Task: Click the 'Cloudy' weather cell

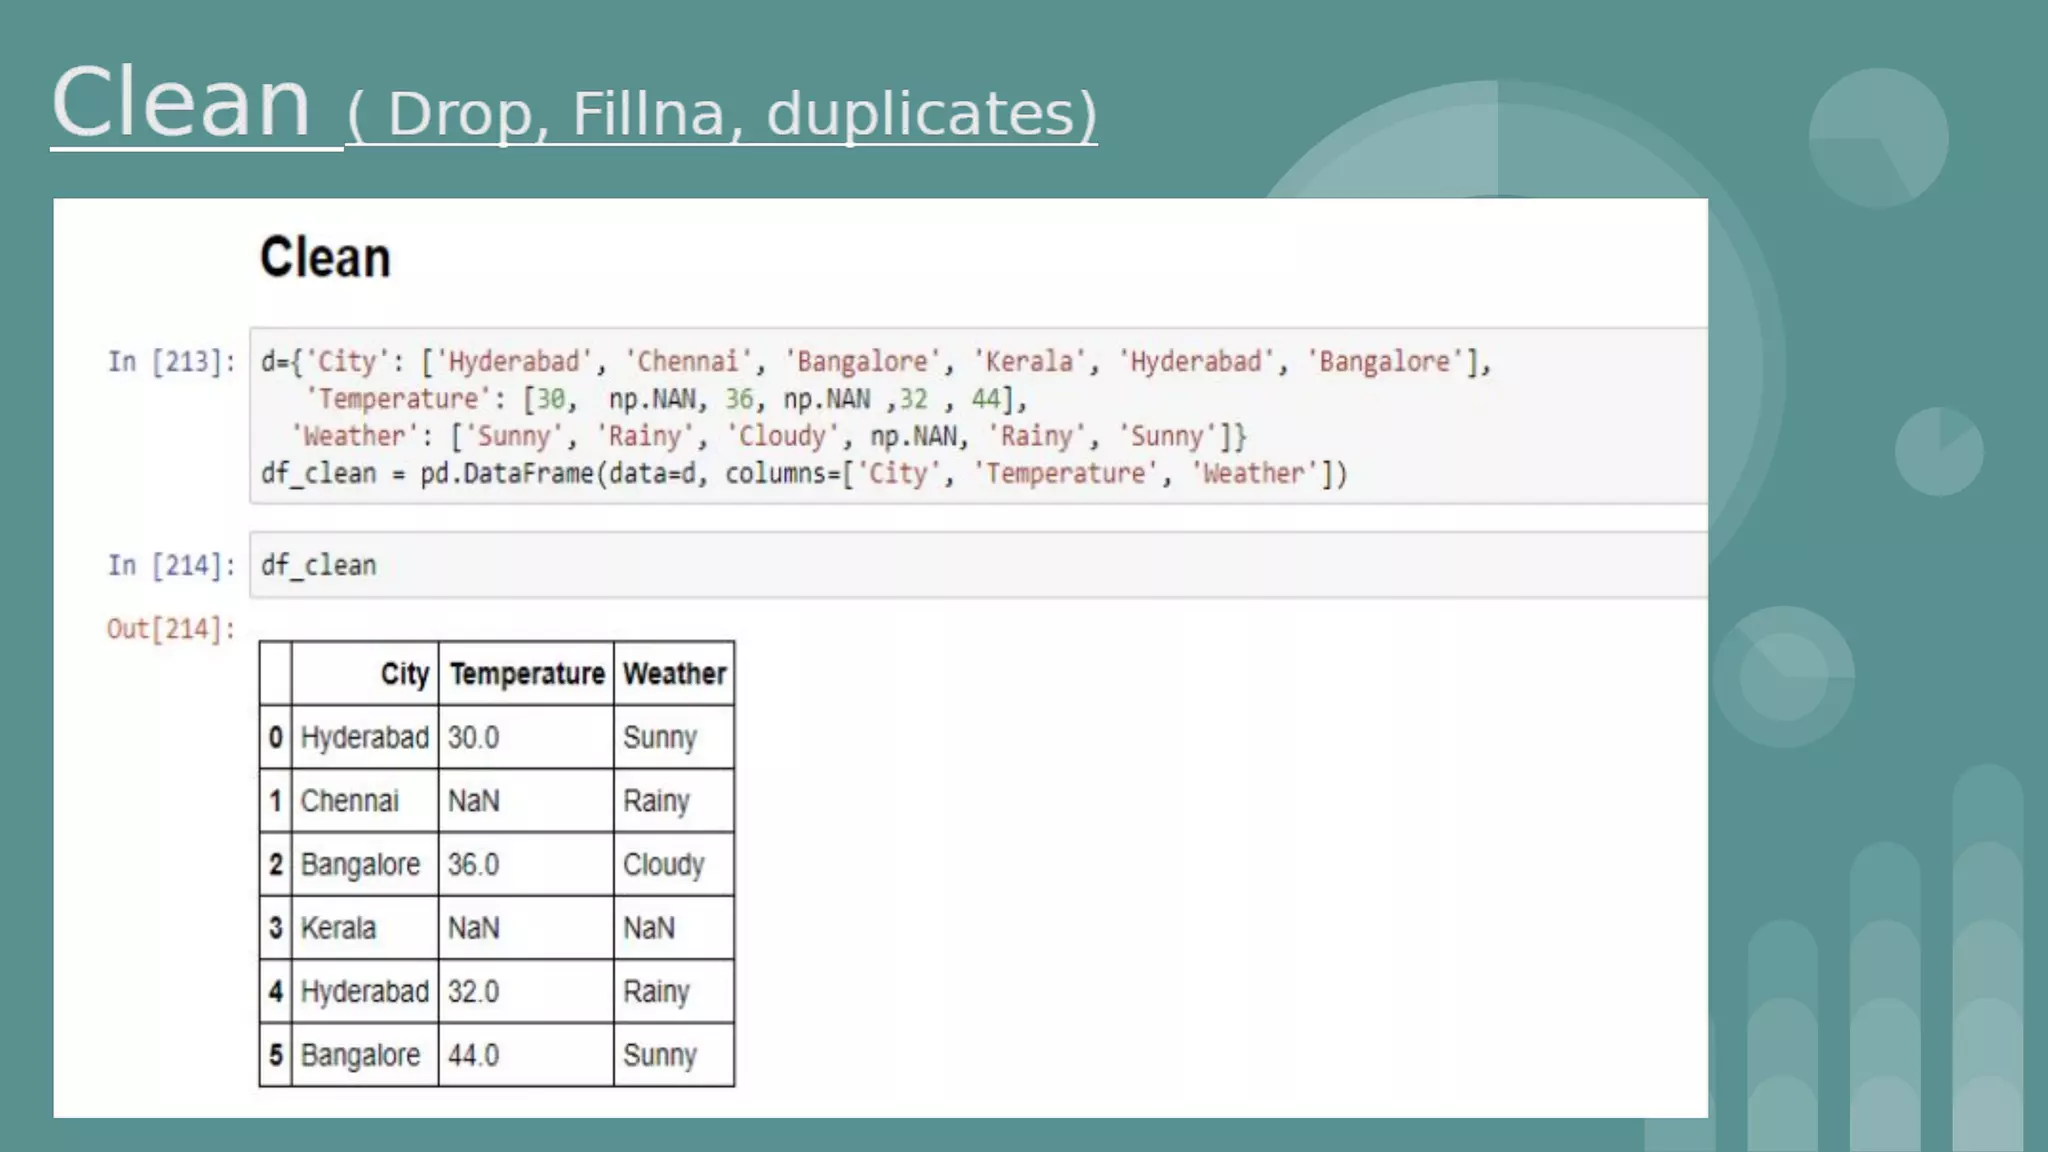Action: coord(663,865)
